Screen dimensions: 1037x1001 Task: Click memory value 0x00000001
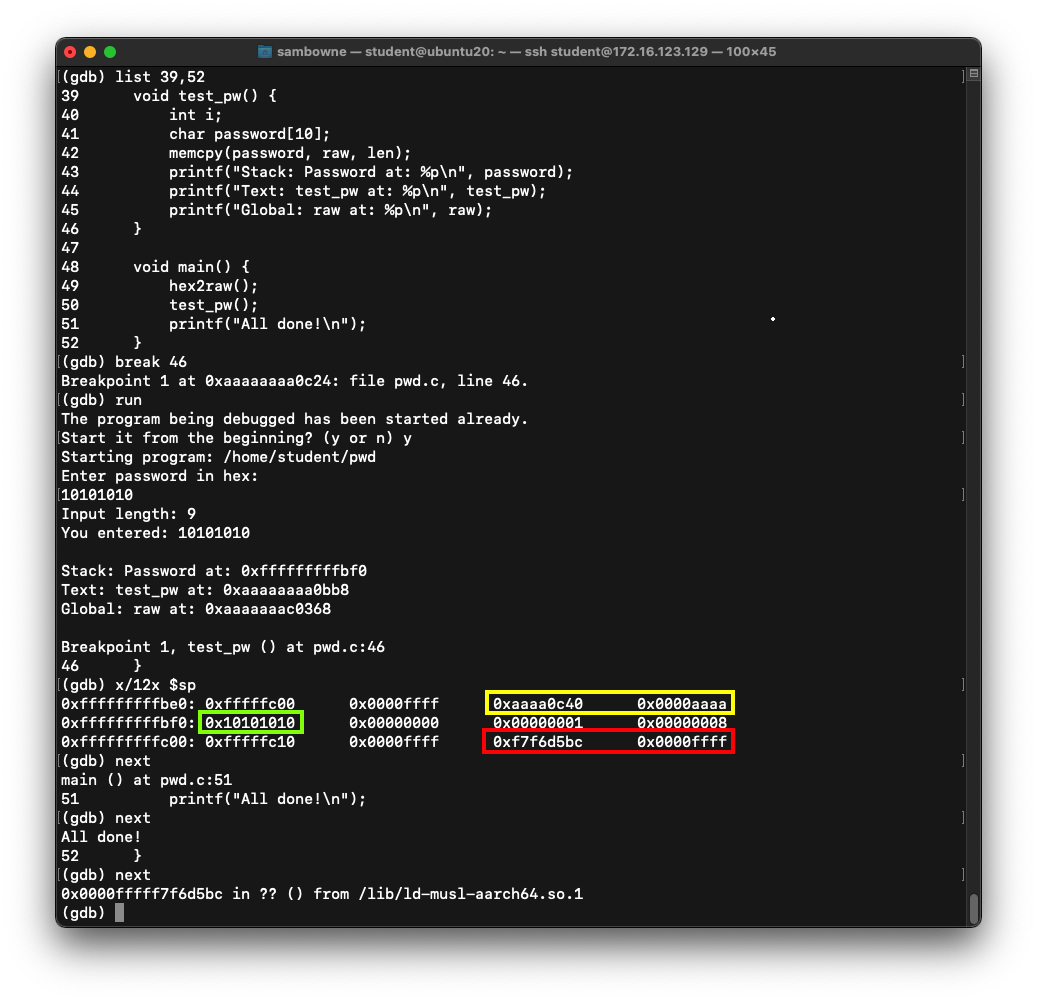(538, 723)
